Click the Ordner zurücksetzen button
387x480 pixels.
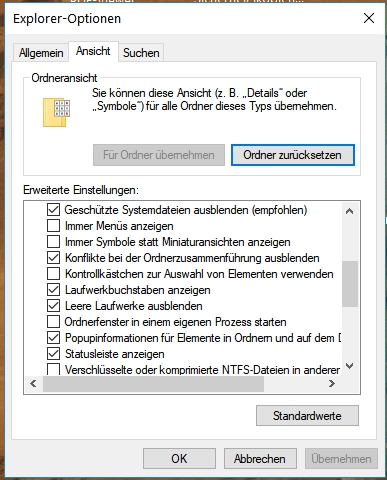pyautogui.click(x=293, y=155)
